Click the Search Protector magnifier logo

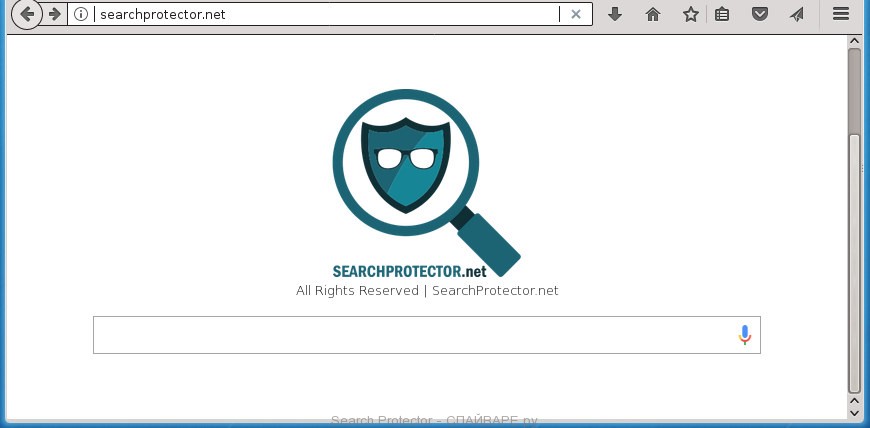[x=426, y=183]
